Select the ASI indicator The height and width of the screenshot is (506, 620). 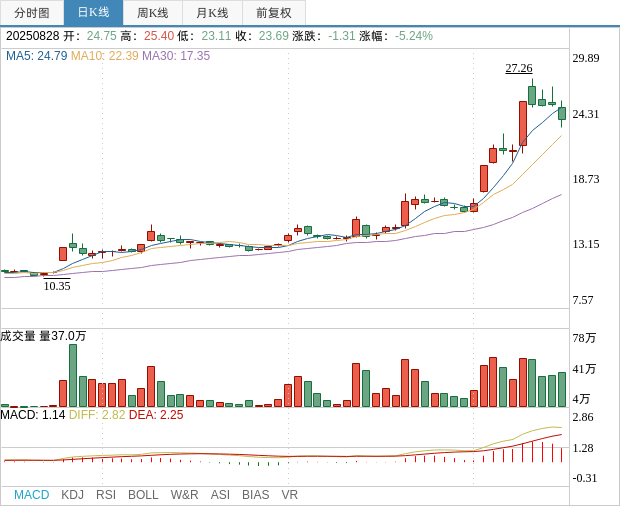[220, 495]
